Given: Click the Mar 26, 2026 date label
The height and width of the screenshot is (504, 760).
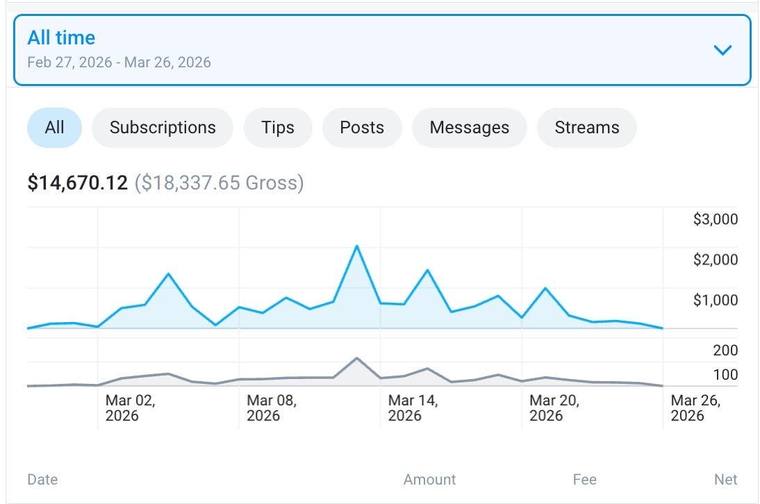Looking at the screenshot, I should click(x=696, y=408).
